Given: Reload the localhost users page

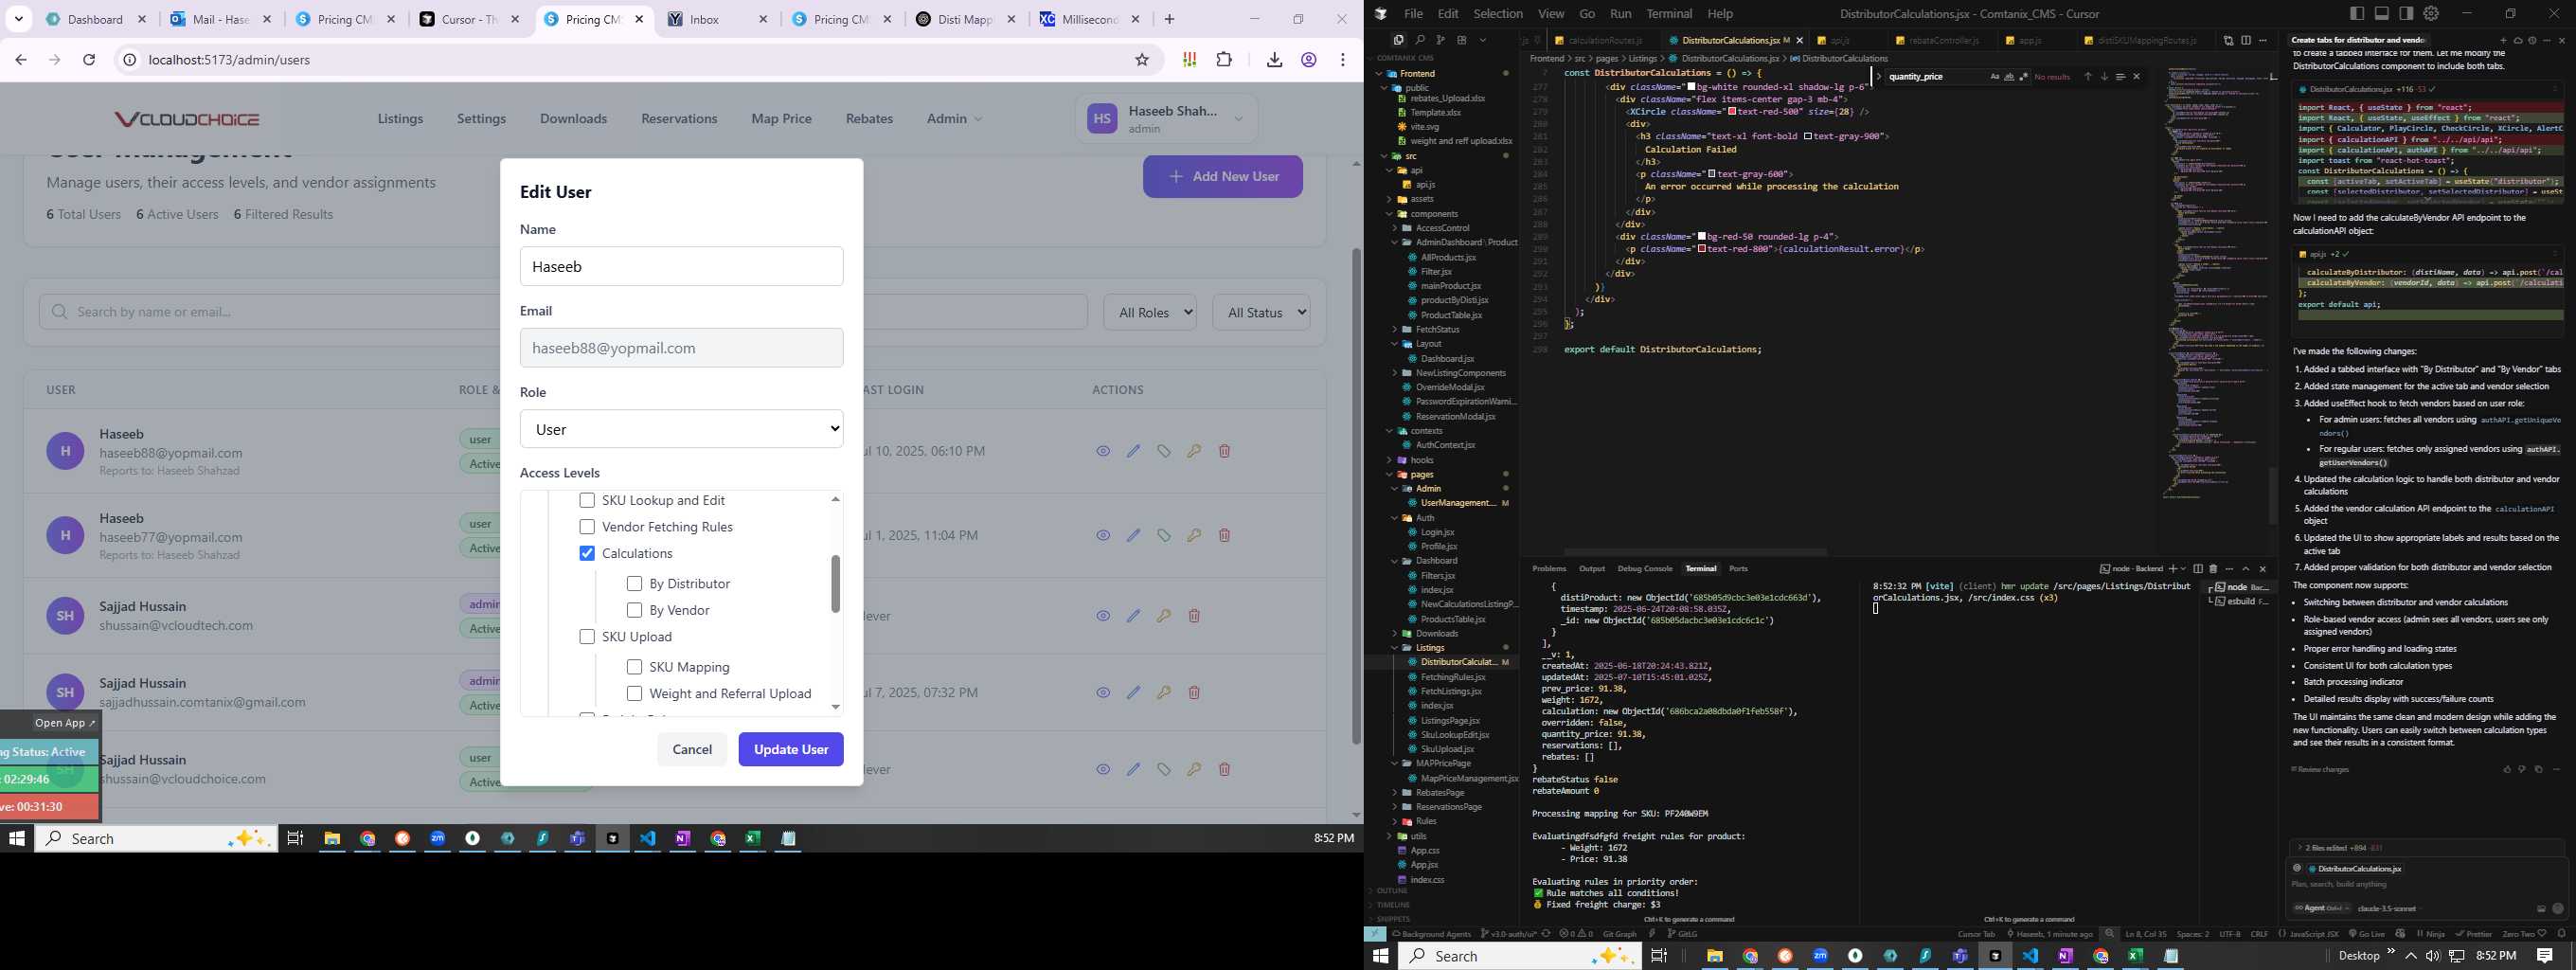Looking at the screenshot, I should click(89, 60).
